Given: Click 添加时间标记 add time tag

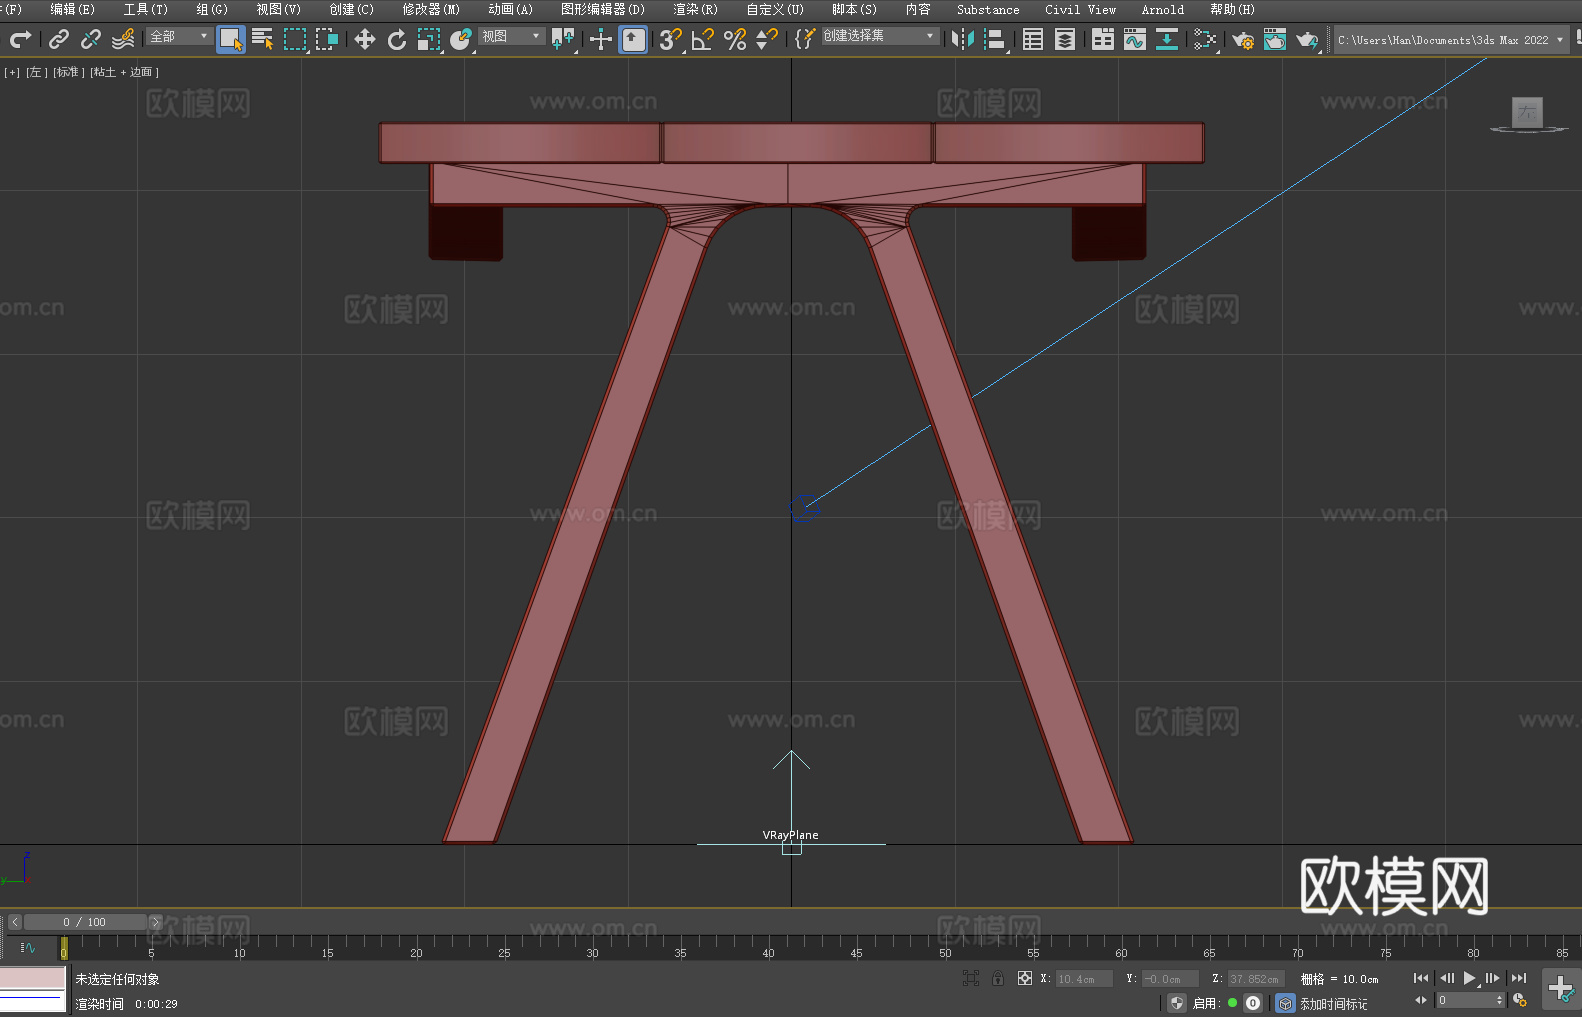Looking at the screenshot, I should click(x=1334, y=1004).
